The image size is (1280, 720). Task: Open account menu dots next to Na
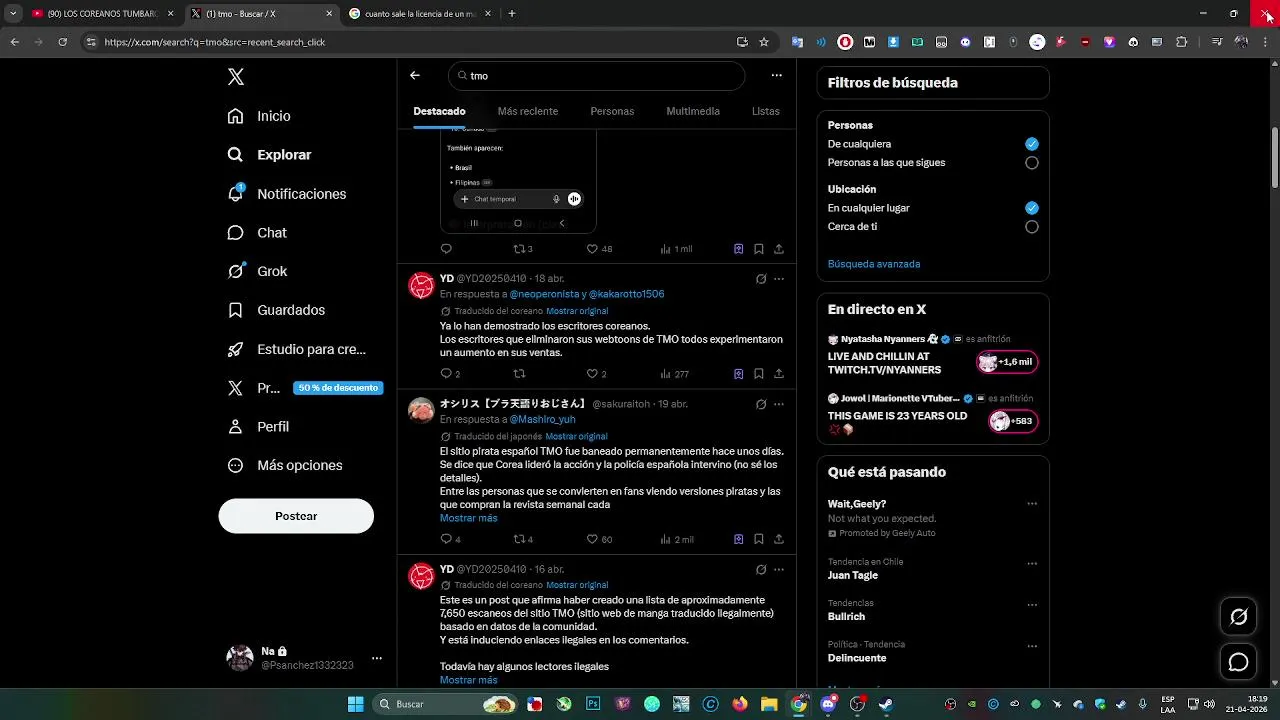pos(377,658)
